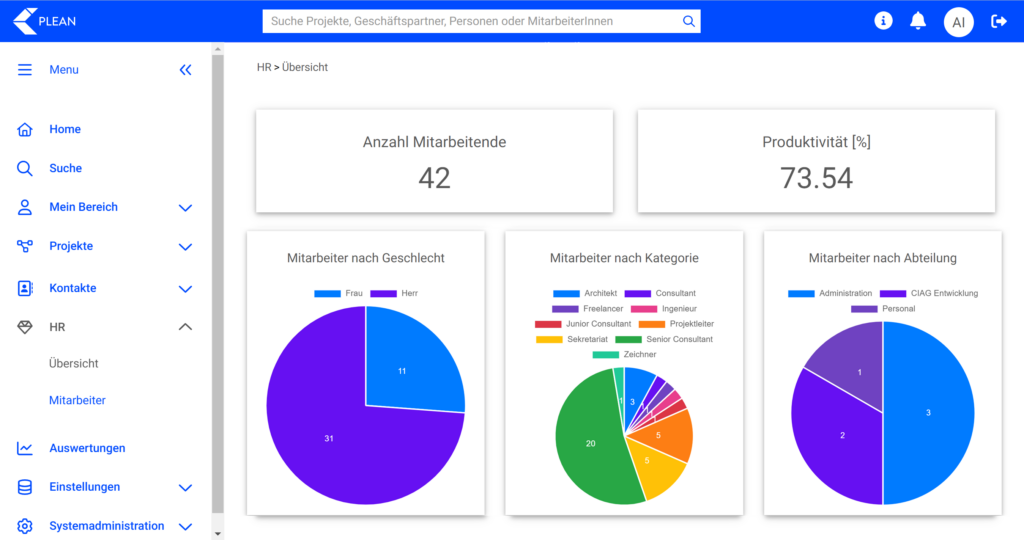
Task: Click the Mein Bereich person icon
Action: [25, 207]
